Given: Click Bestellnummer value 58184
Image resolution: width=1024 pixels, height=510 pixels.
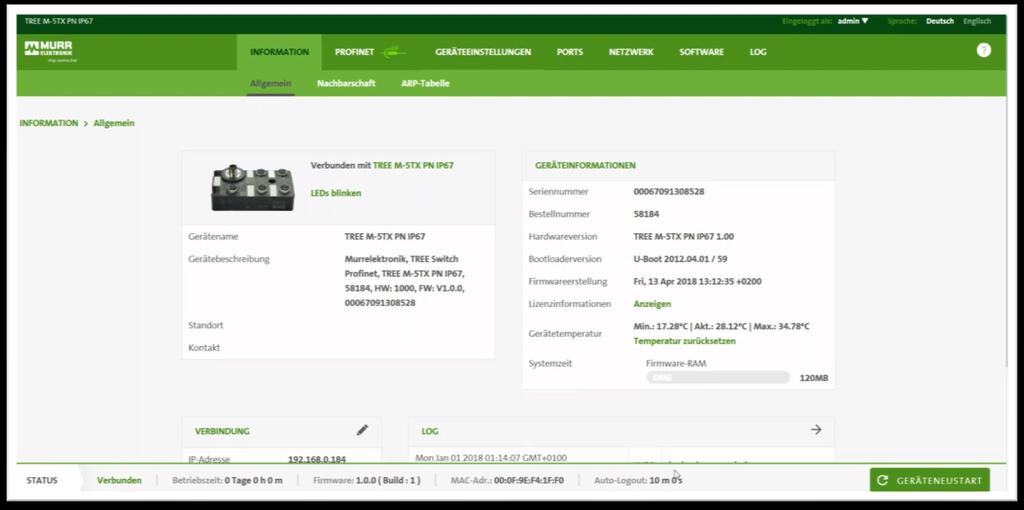Looking at the screenshot, I should (x=647, y=214).
